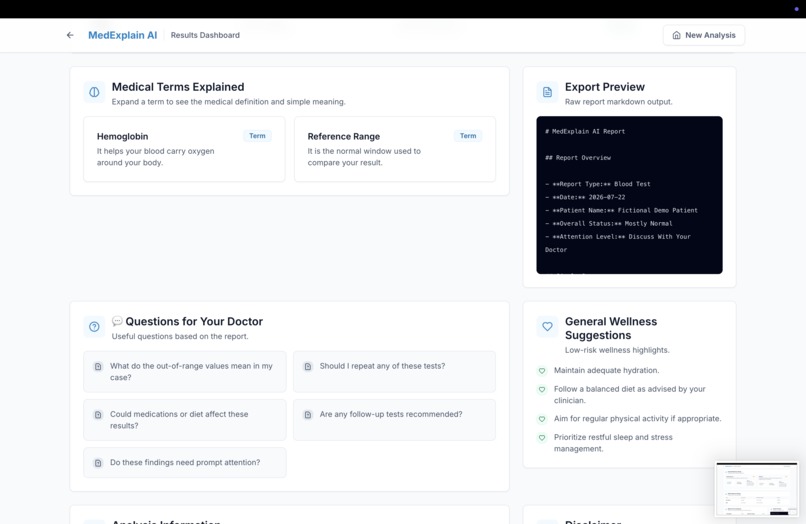This screenshot has height=524, width=806.
Task: Click document icon beside out-of-range values question
Action: click(98, 367)
